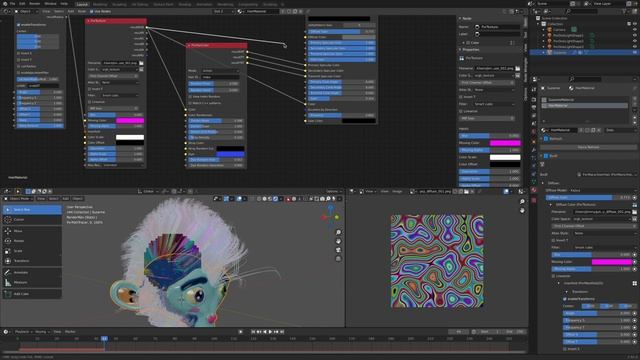Open the File menu
640x360 pixels.
click(x=13, y=4)
